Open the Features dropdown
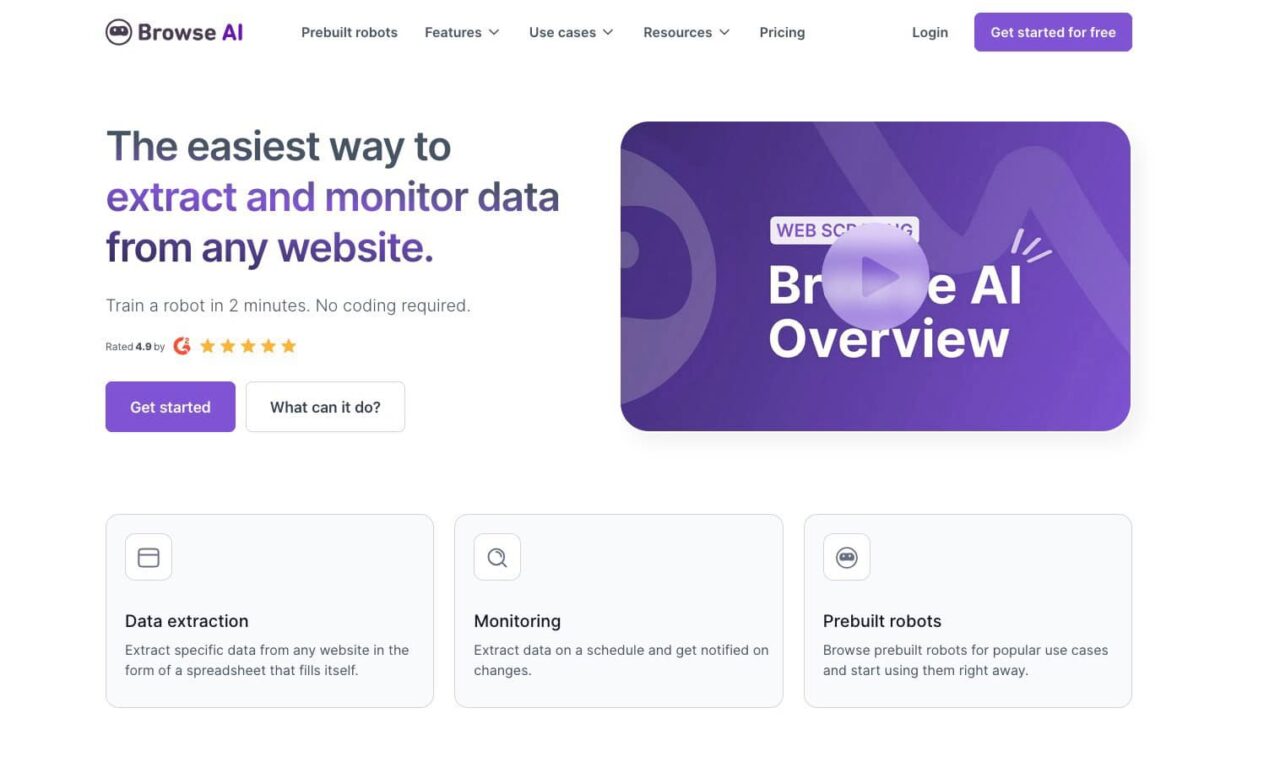 (461, 32)
